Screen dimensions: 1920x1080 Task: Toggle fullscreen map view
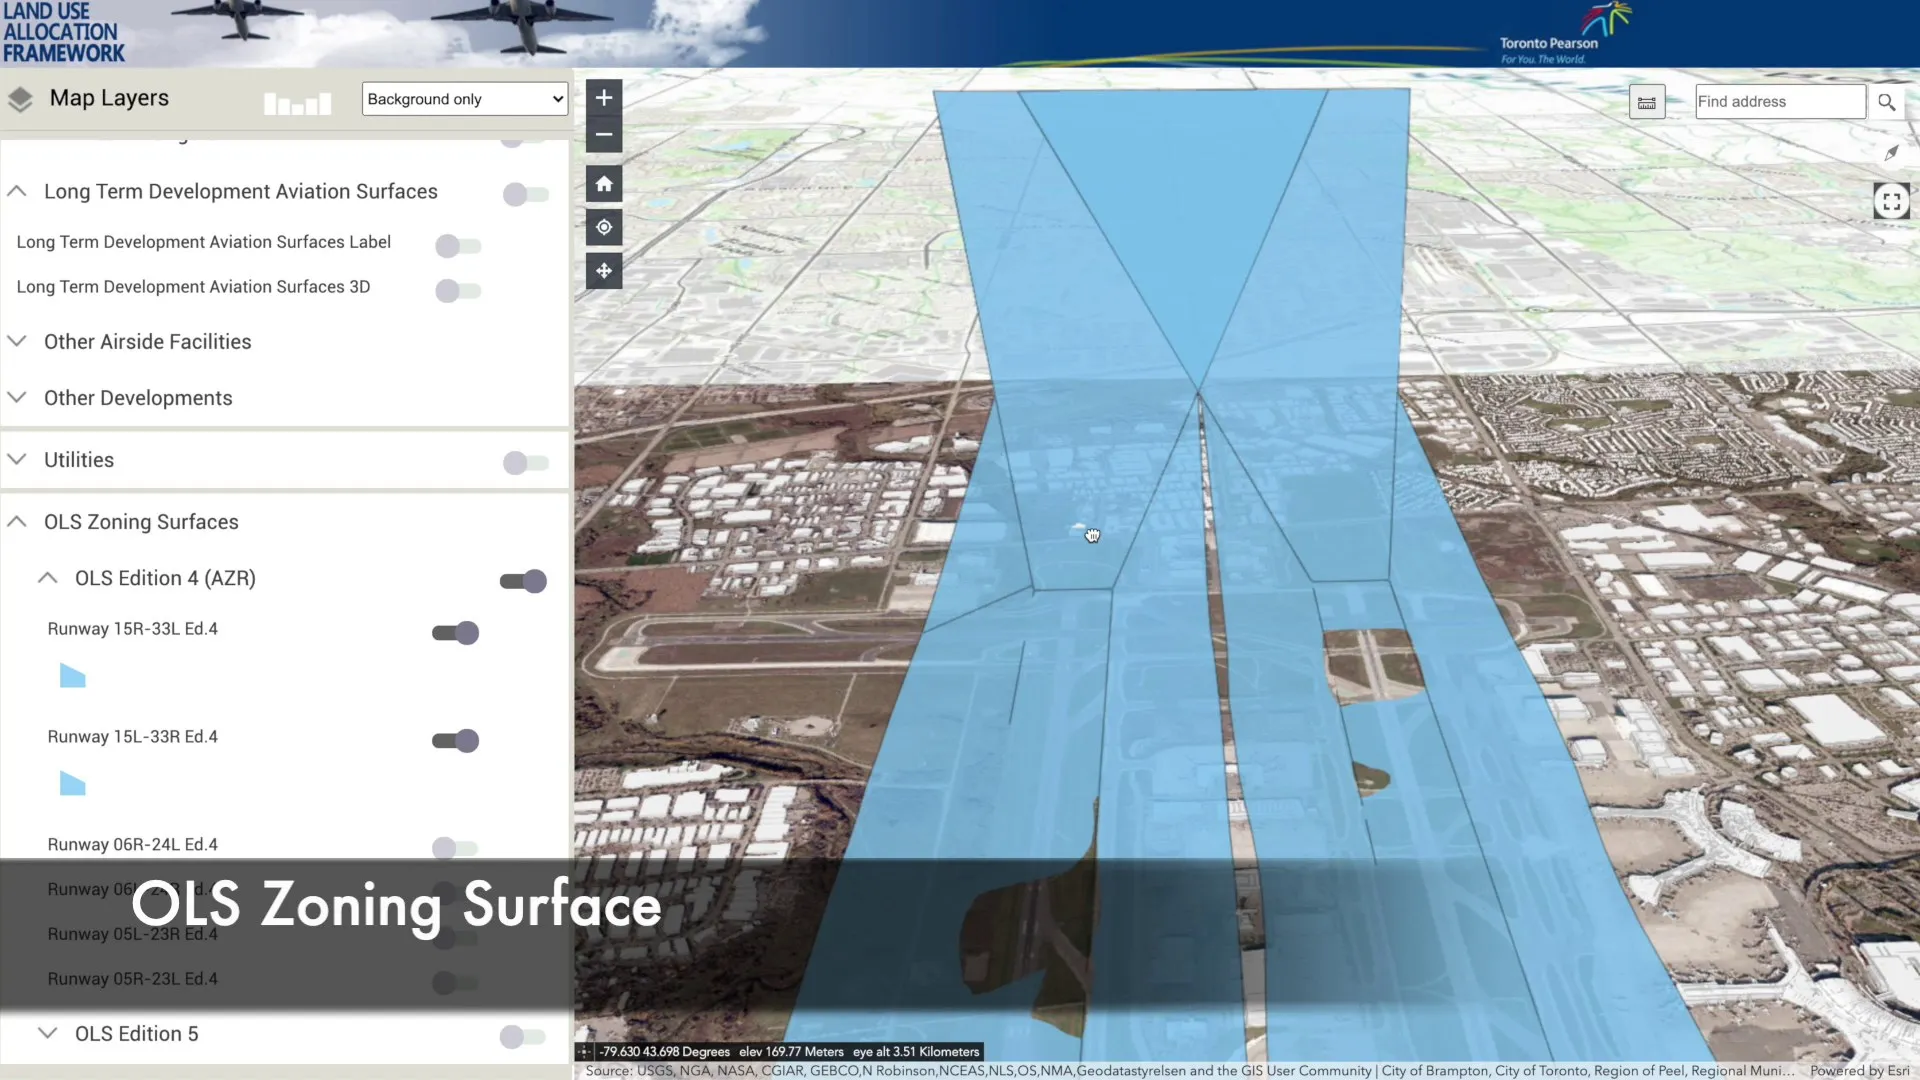click(x=1891, y=201)
